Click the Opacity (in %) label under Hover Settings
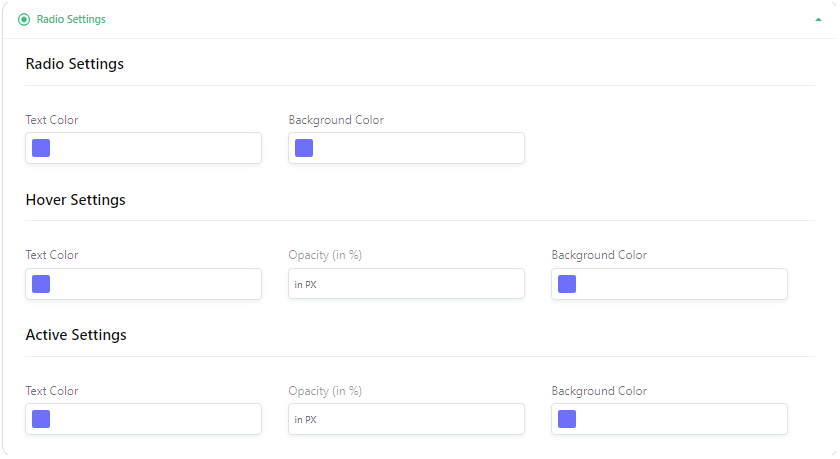This screenshot has height=459, width=840. point(325,255)
